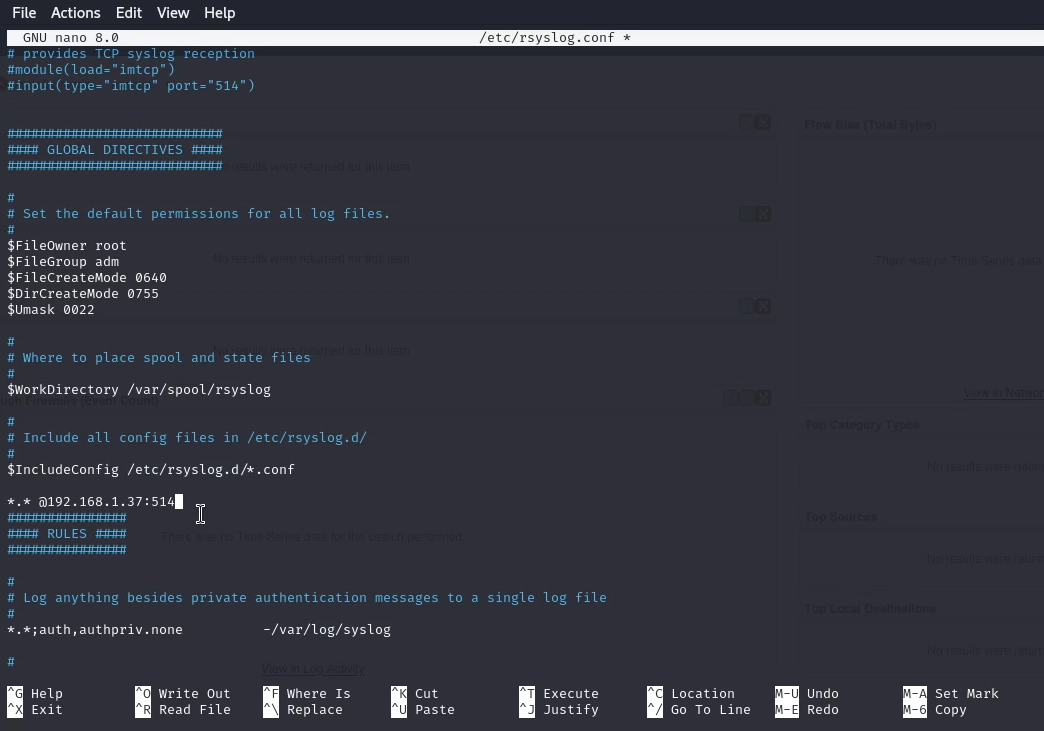
Task: Click the '$DirCreateMode 0755' line
Action: [x=83, y=294]
